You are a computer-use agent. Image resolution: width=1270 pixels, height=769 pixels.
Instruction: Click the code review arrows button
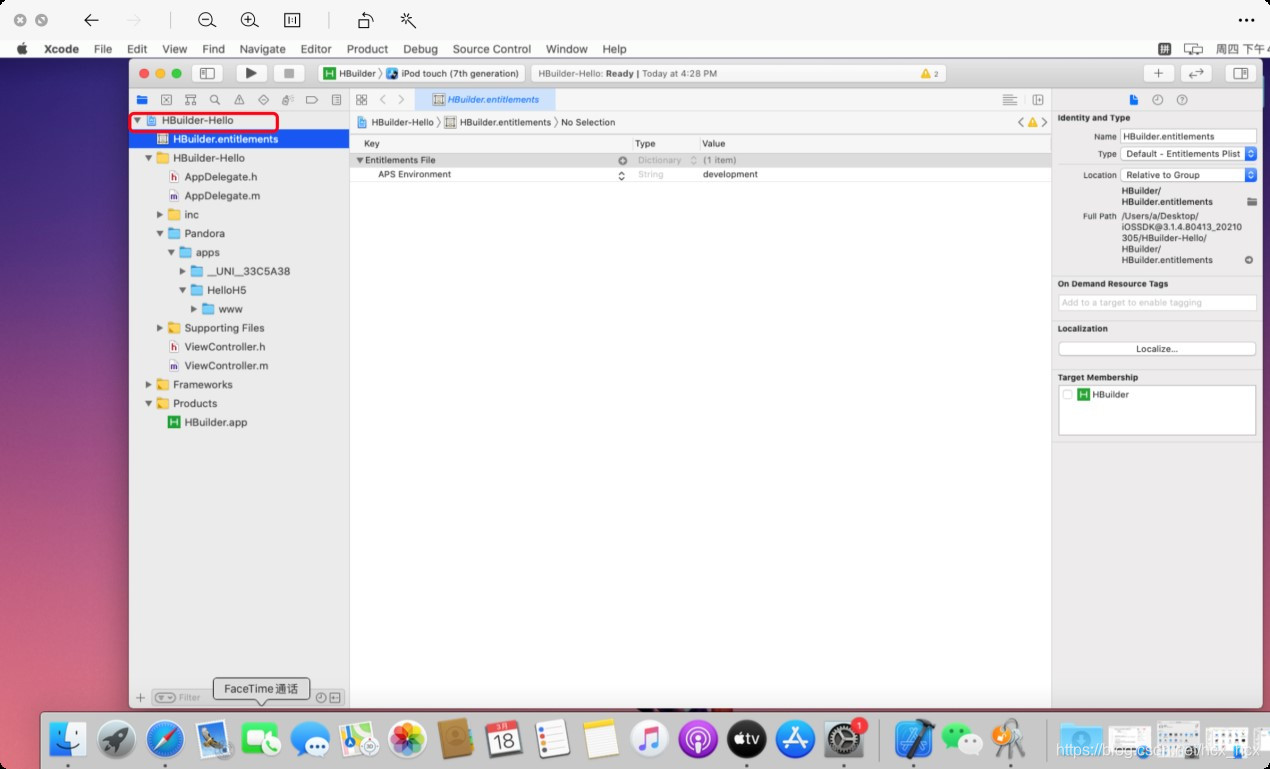1196,73
